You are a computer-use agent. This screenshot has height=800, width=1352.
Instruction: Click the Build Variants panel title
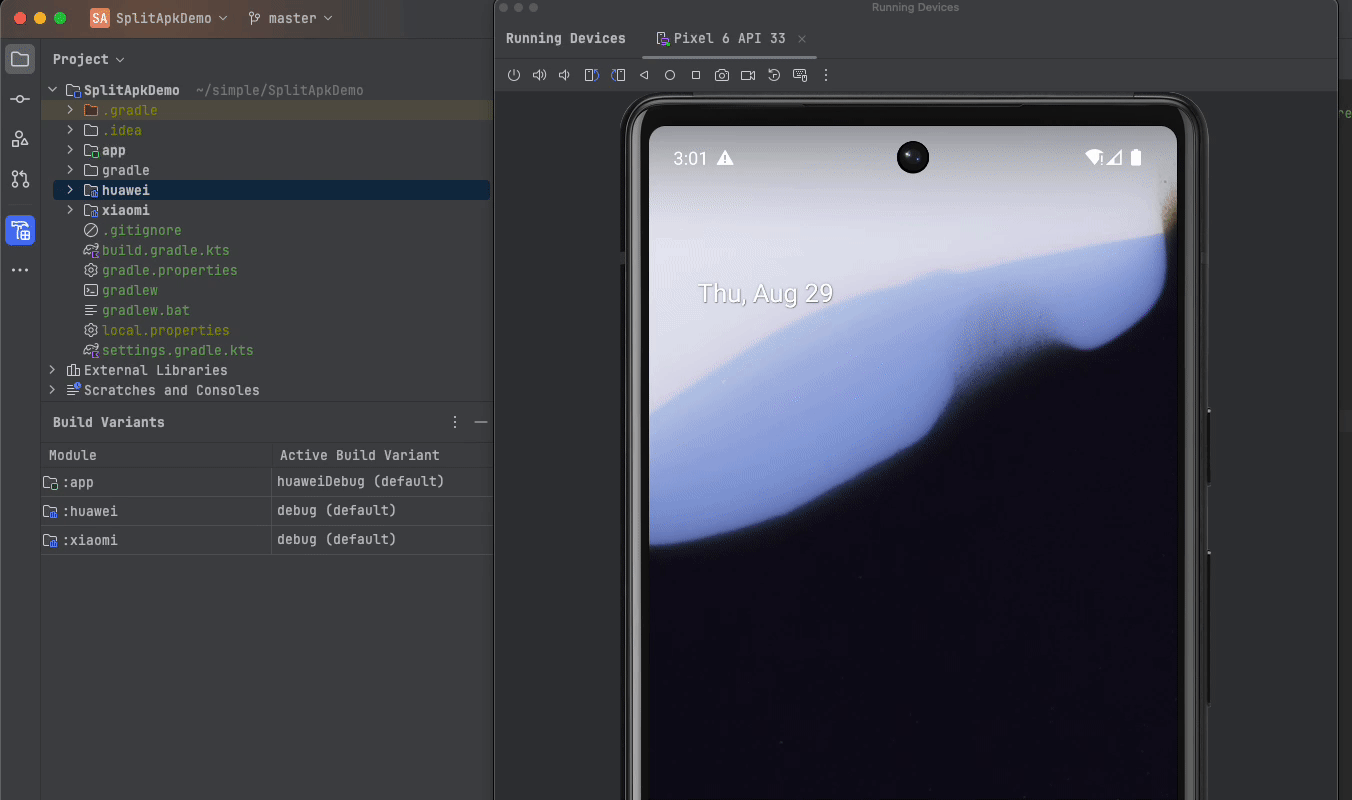pyautogui.click(x=109, y=422)
